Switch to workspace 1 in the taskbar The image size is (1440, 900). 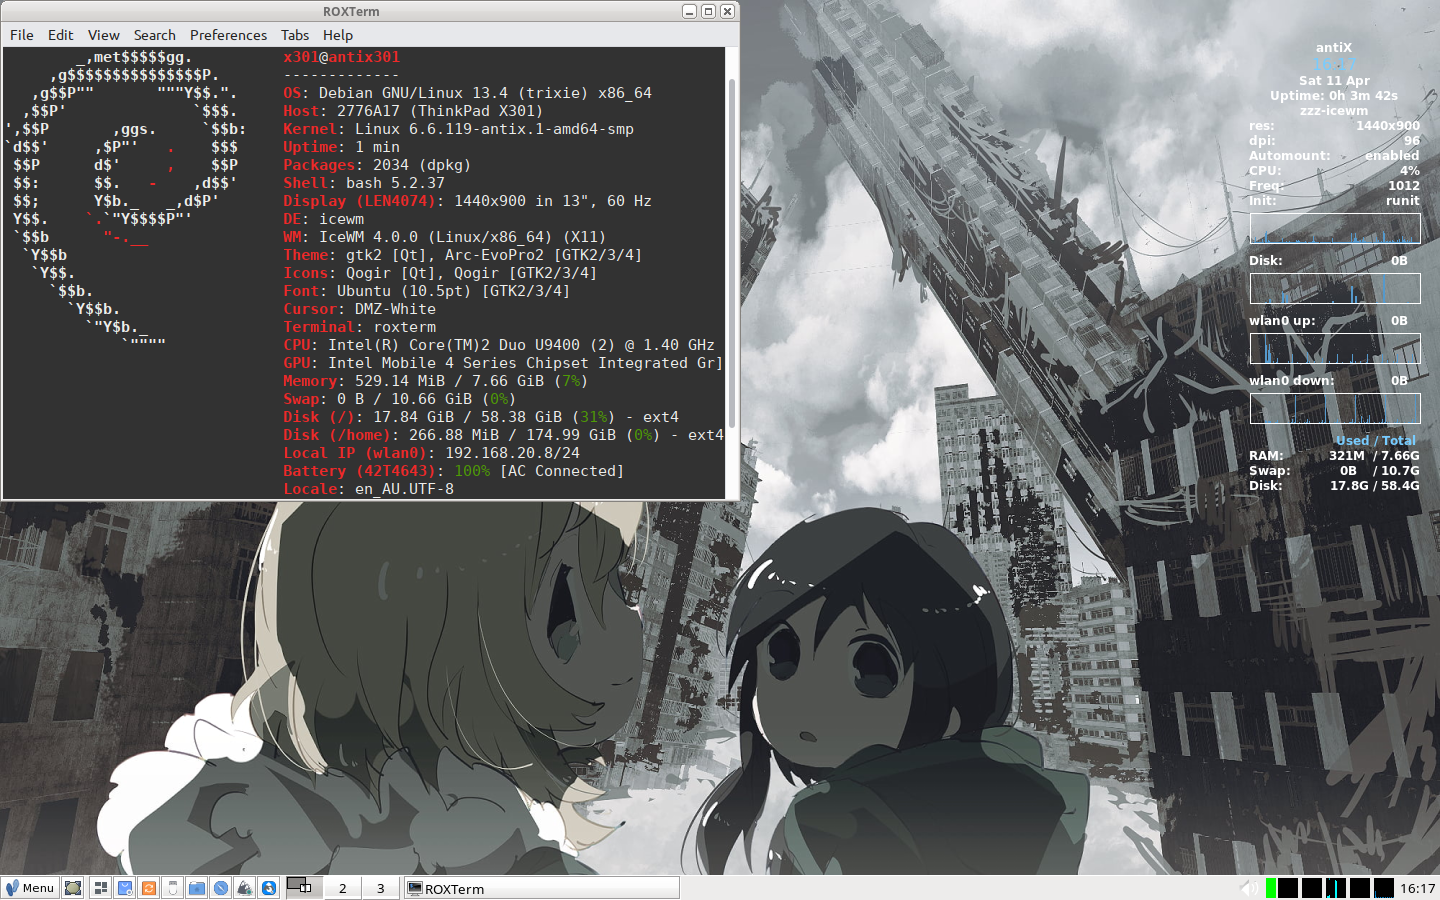coord(304,888)
